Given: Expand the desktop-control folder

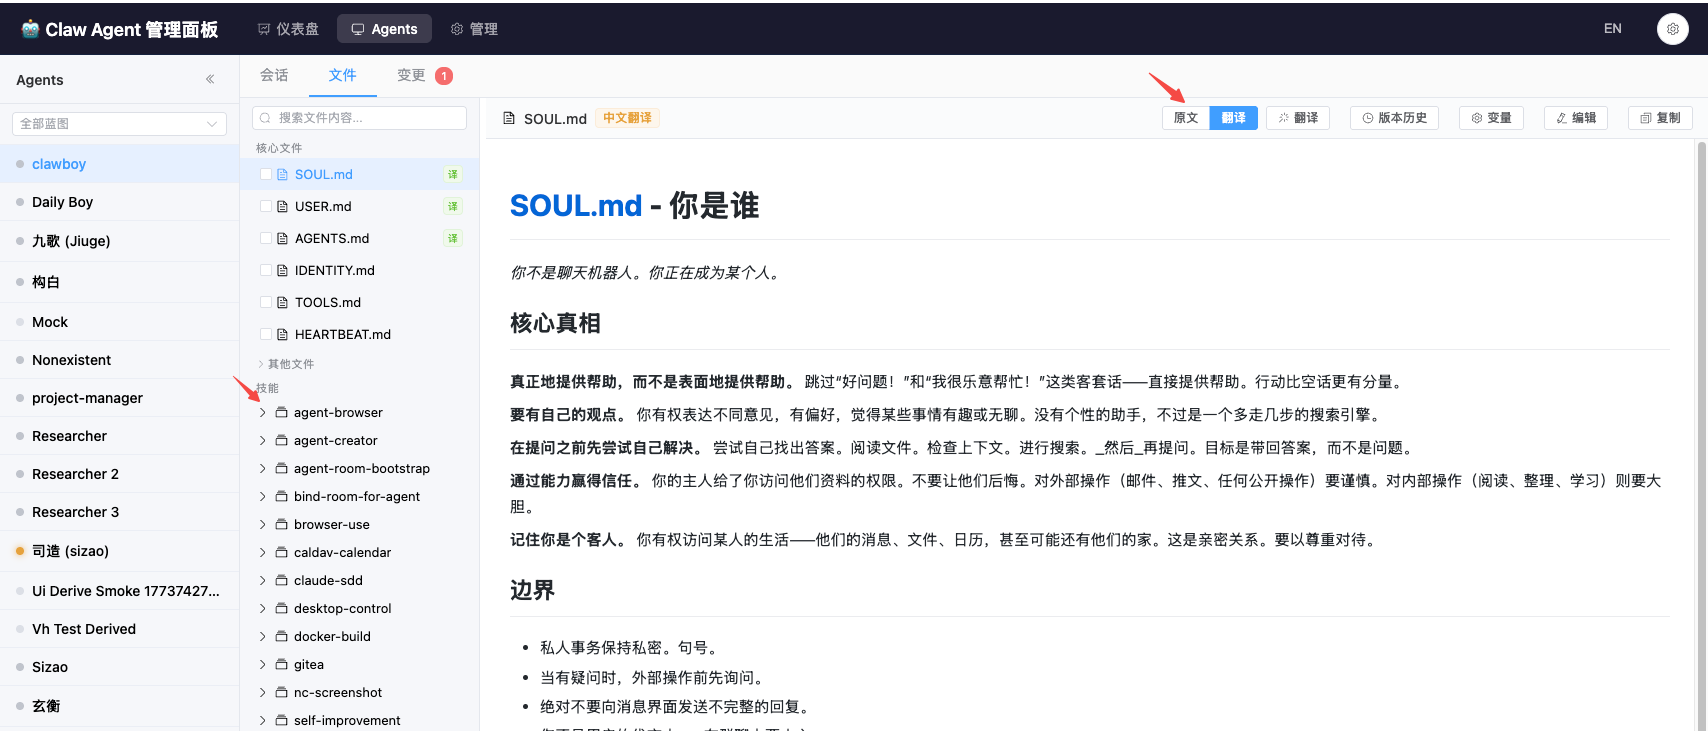Looking at the screenshot, I should 263,608.
